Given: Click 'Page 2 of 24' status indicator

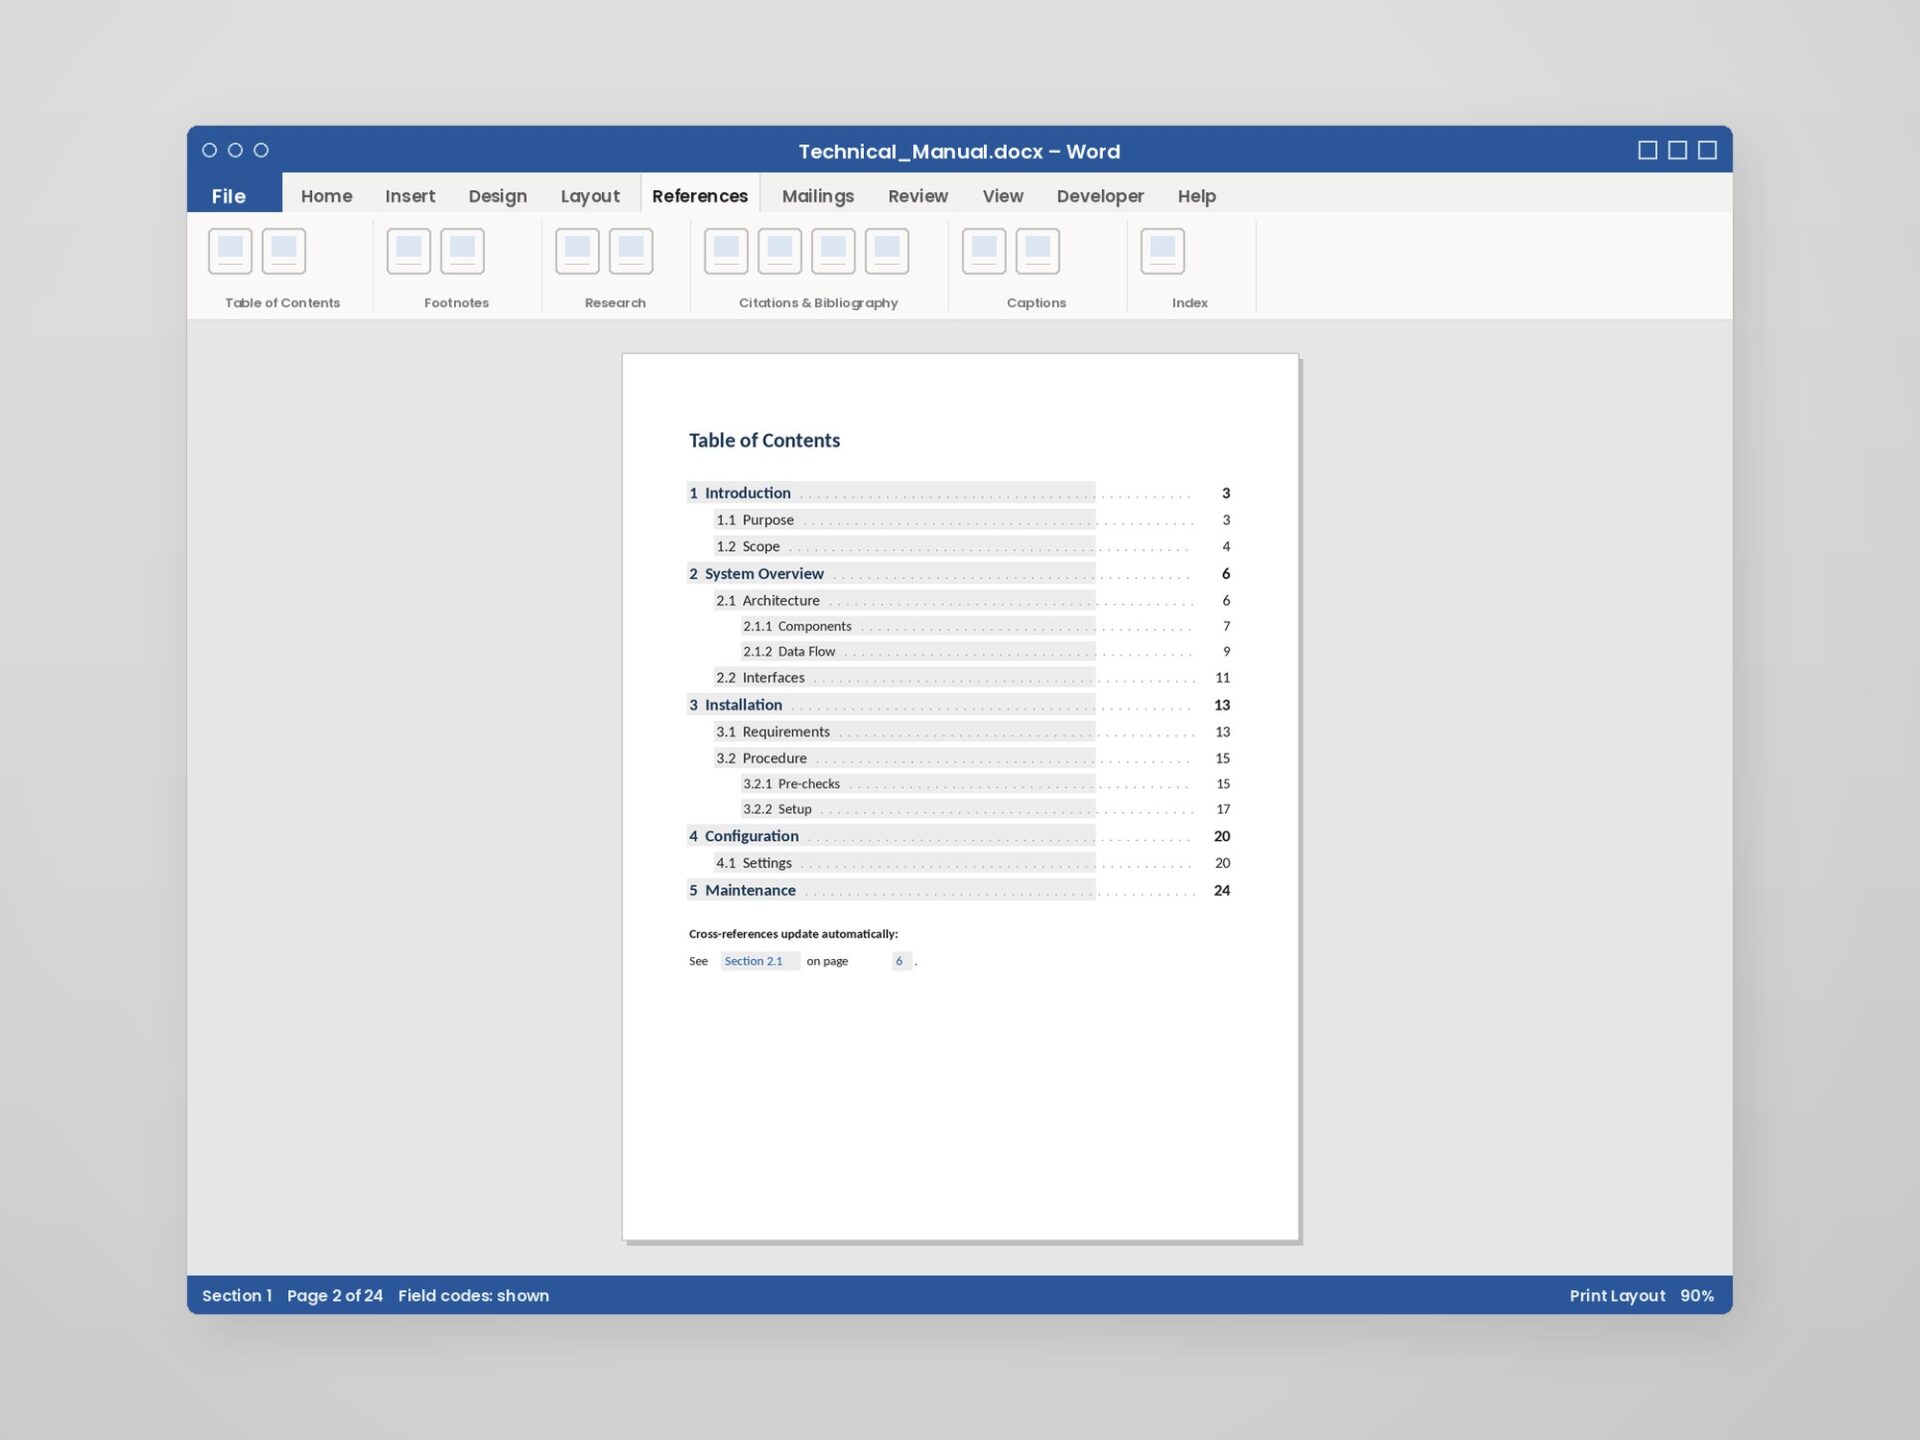Looking at the screenshot, I should (x=335, y=1296).
